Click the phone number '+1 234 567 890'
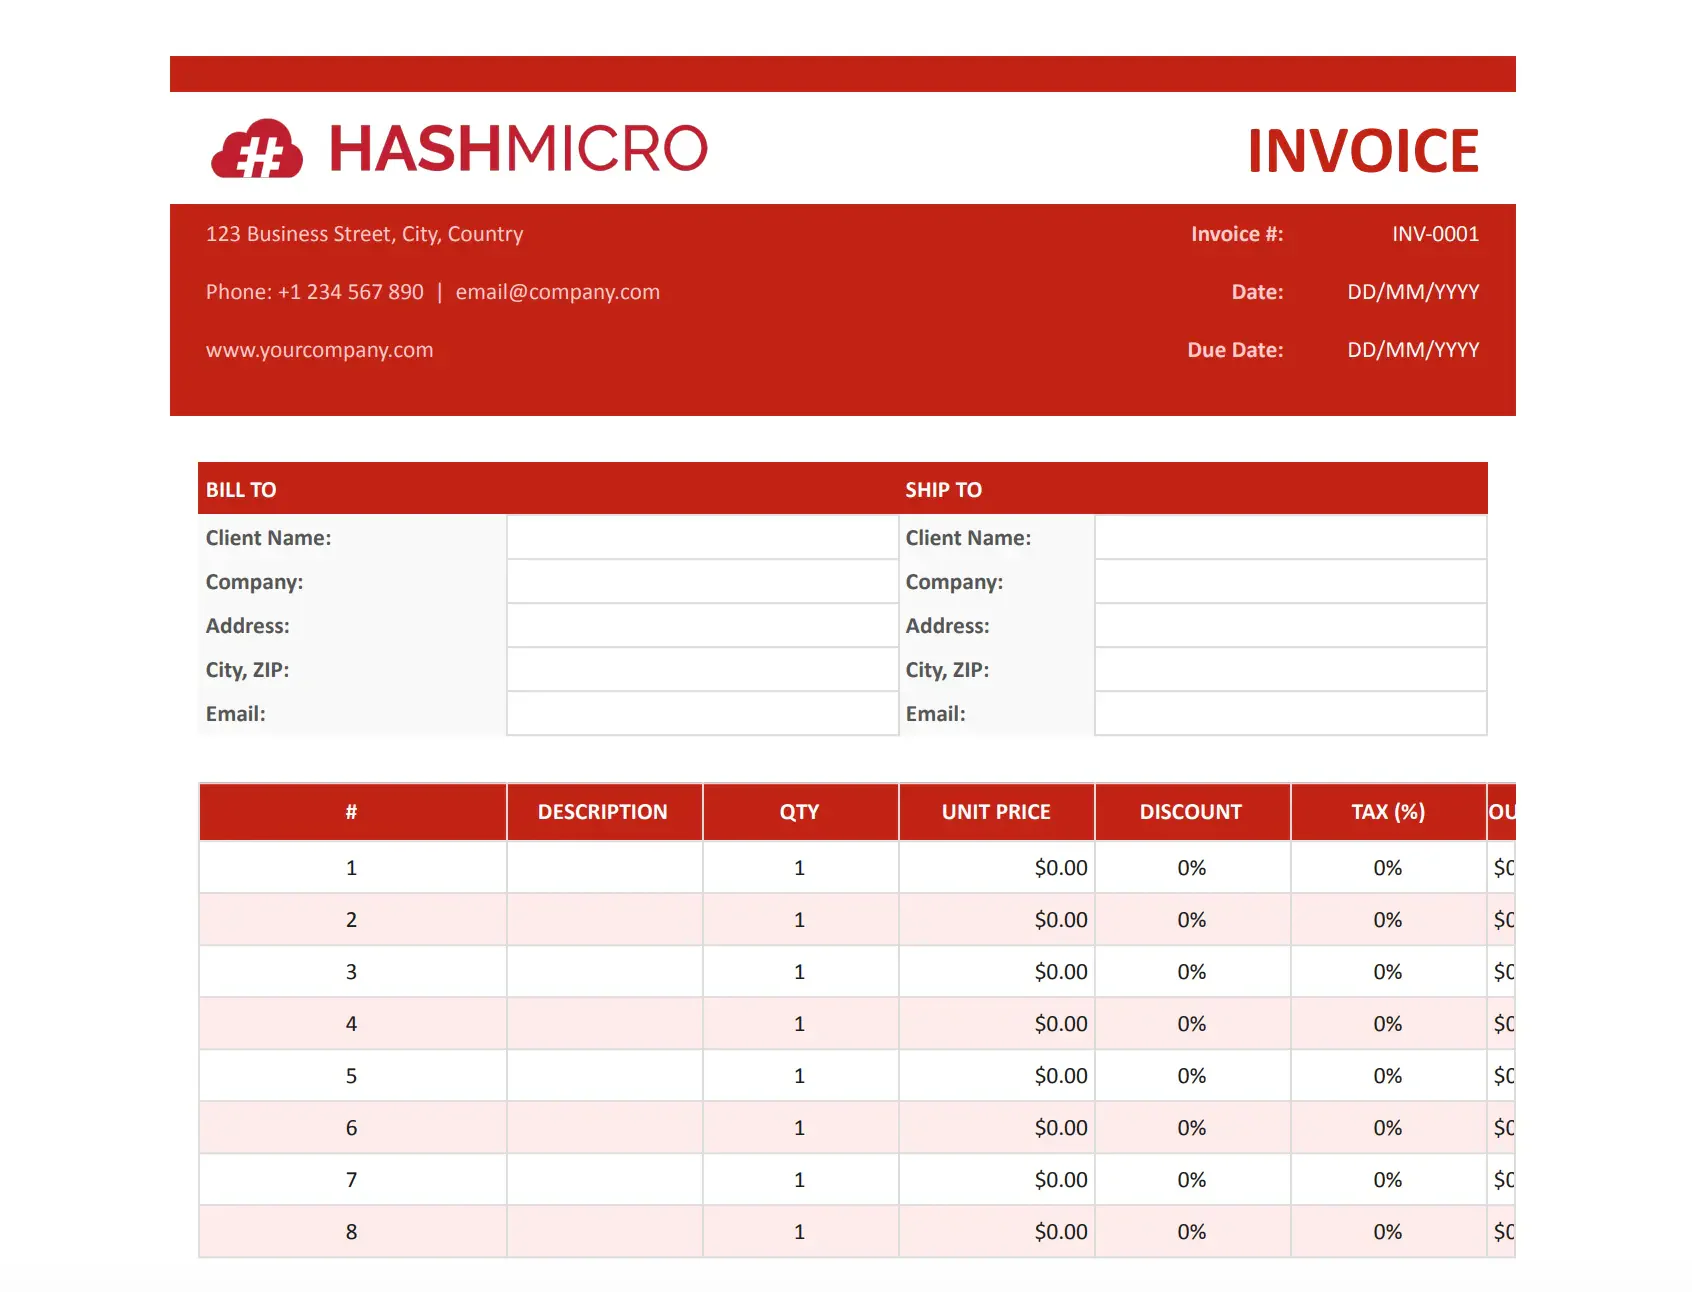1692x1292 pixels. pos(350,292)
